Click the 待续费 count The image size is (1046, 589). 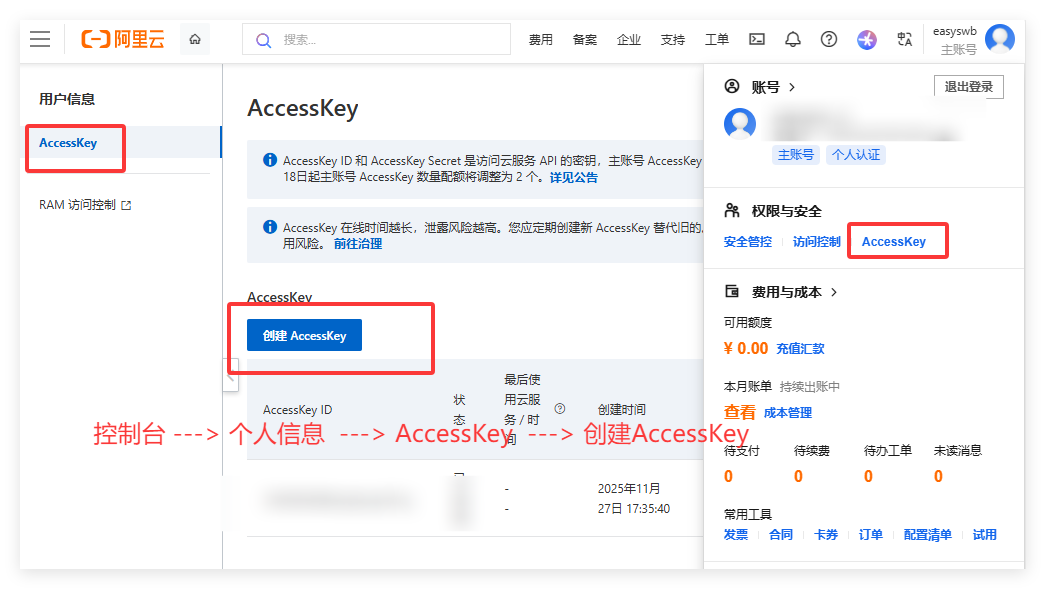pos(799,476)
